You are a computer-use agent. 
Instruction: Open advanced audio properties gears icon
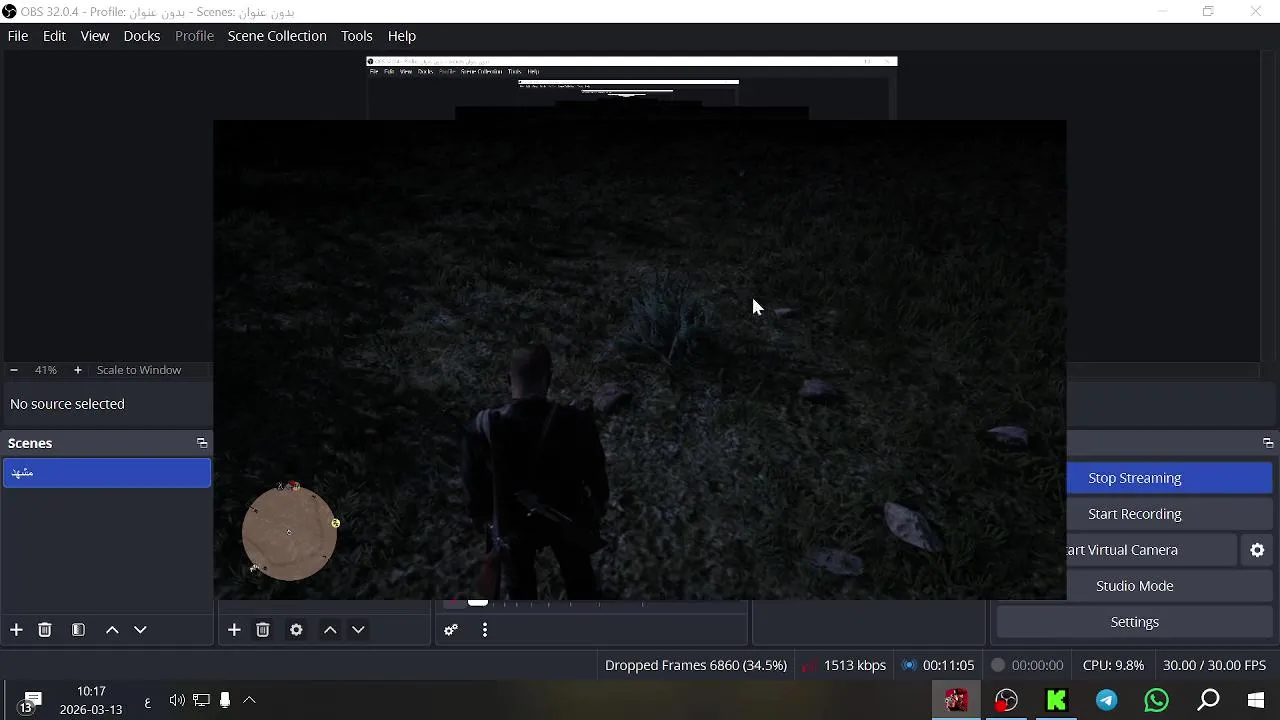click(451, 630)
